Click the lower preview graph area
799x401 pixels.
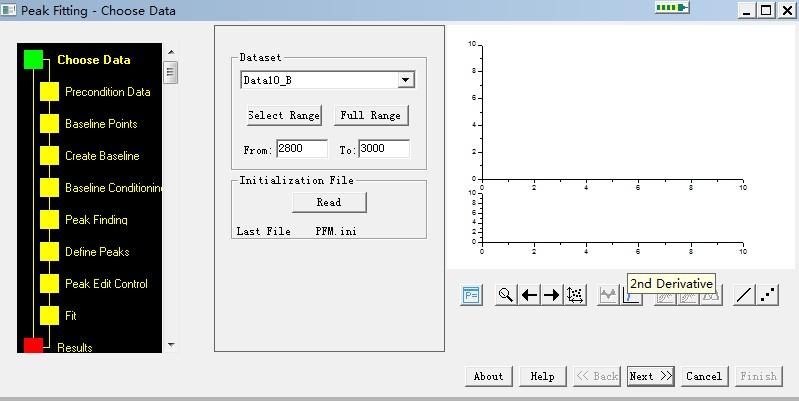[x=612, y=218]
